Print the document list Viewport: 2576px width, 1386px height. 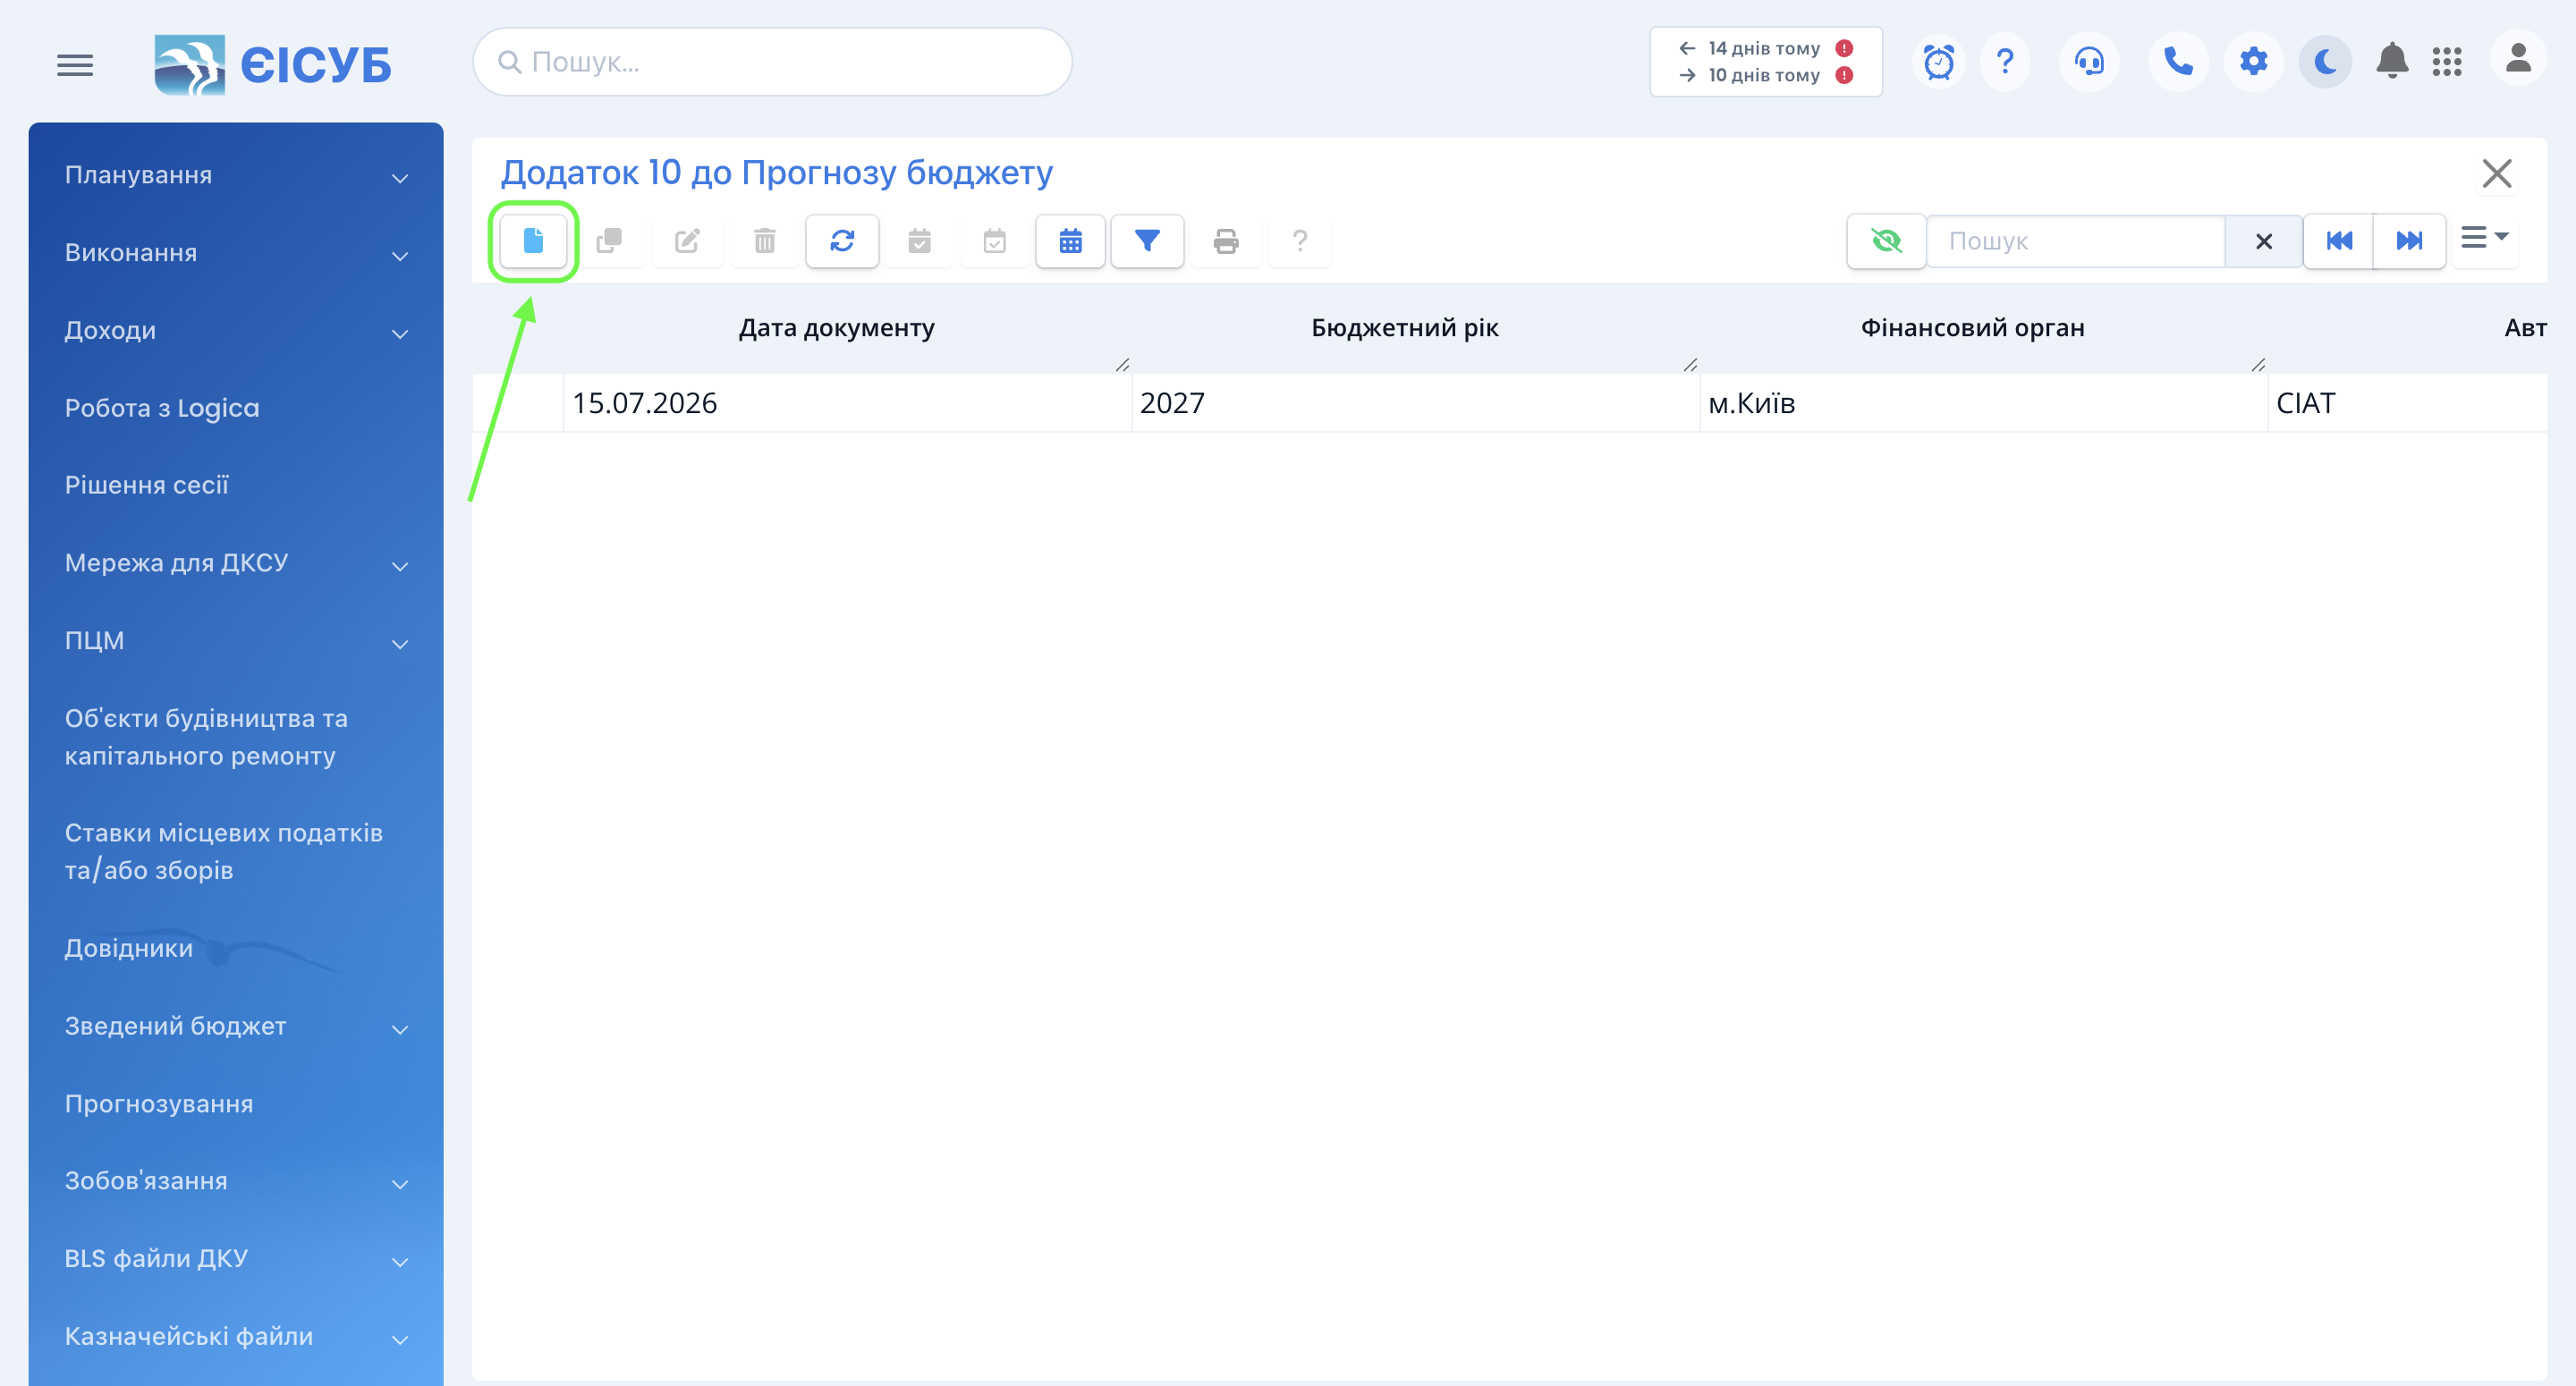click(x=1226, y=241)
